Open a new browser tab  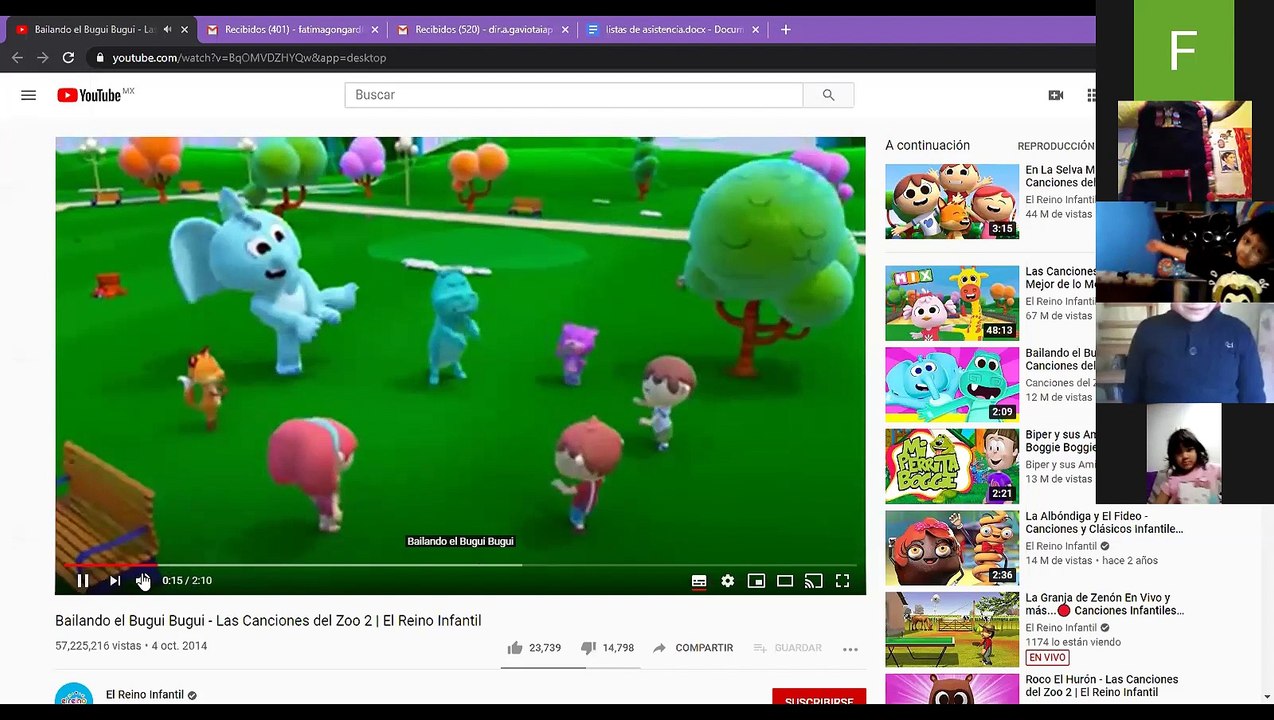pyautogui.click(x=785, y=30)
